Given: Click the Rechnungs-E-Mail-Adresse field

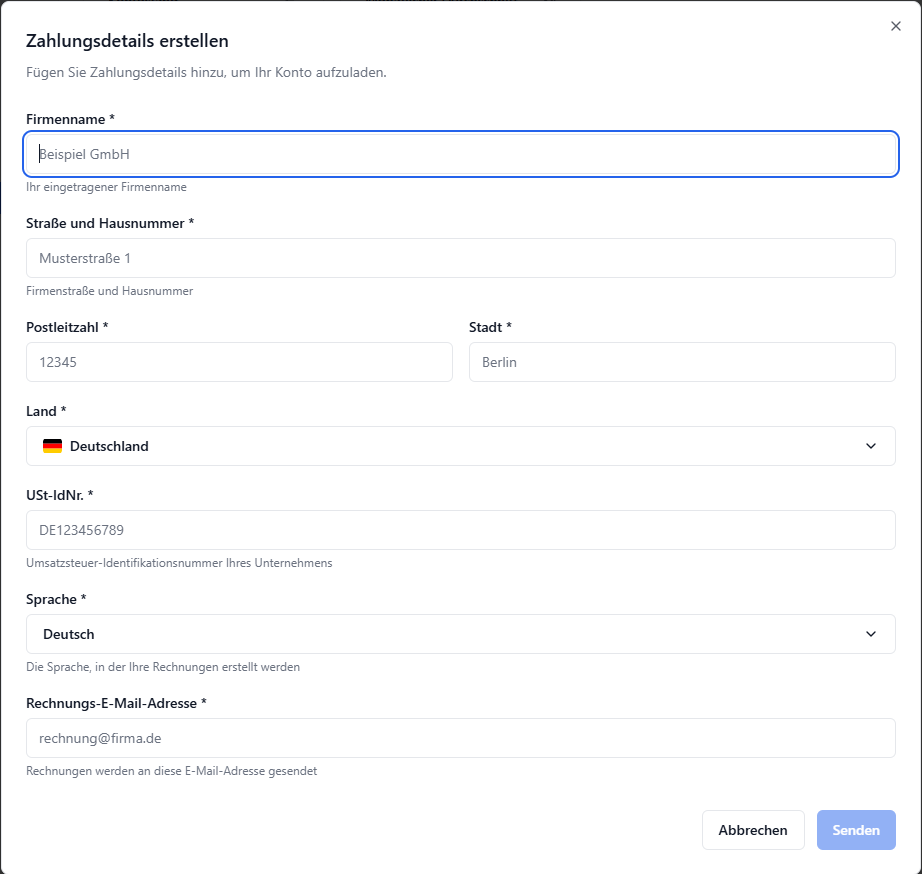Looking at the screenshot, I should 460,738.
